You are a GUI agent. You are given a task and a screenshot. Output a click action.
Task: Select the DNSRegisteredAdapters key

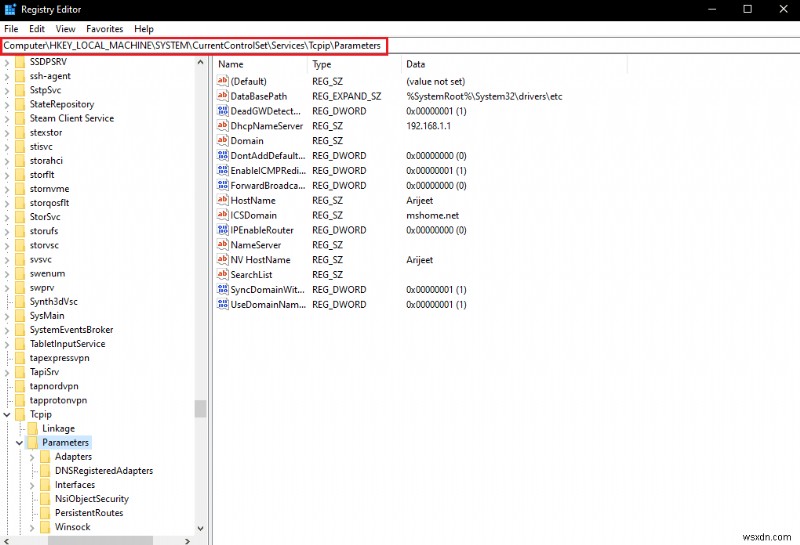coord(104,470)
